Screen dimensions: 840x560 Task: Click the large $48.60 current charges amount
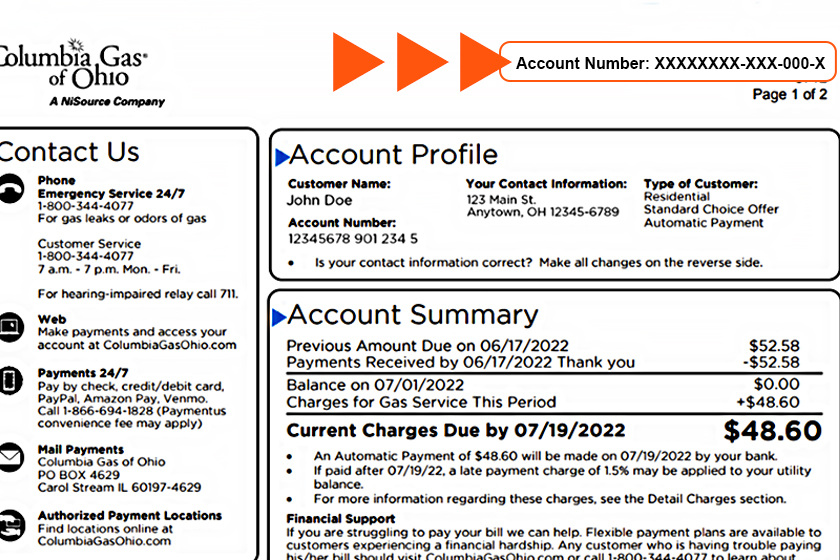click(772, 432)
